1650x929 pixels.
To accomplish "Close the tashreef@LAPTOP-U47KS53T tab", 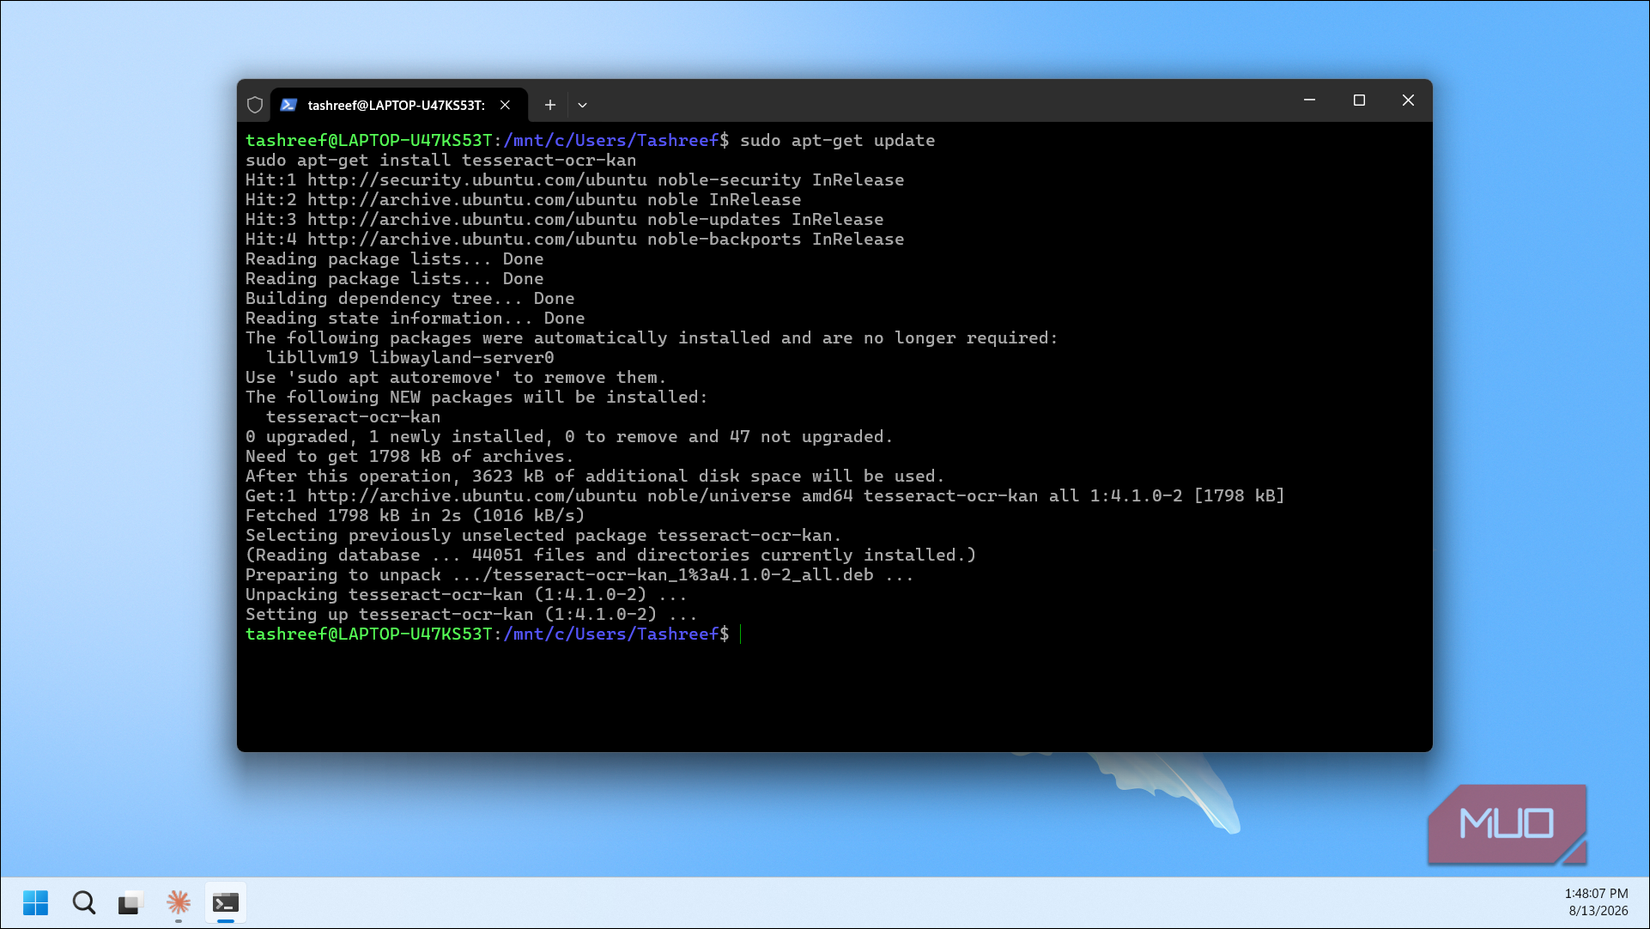I will tap(505, 105).
